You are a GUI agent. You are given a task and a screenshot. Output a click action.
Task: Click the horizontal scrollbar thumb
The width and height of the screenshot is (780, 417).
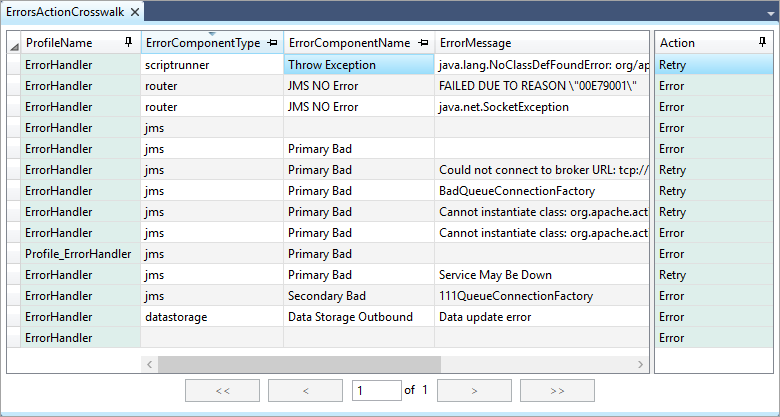[299, 364]
